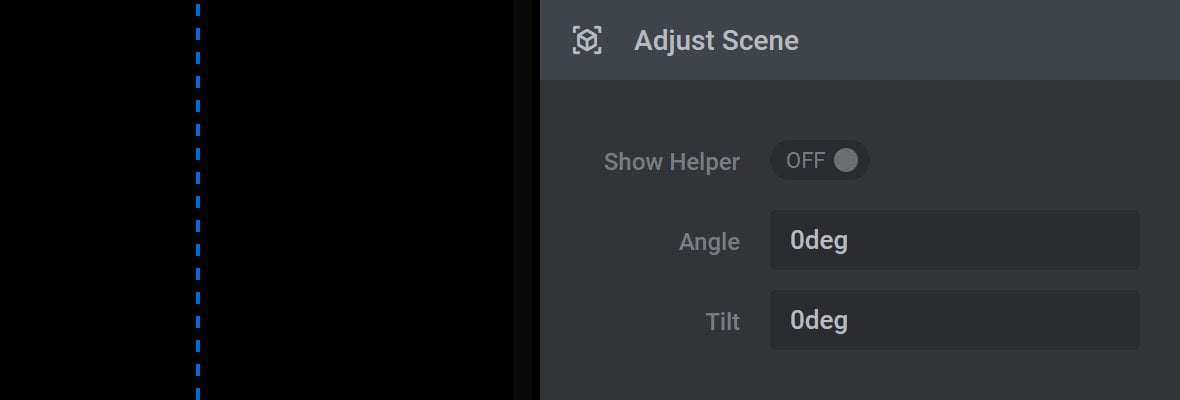Click the 0deg value in Tilt field

pos(819,321)
